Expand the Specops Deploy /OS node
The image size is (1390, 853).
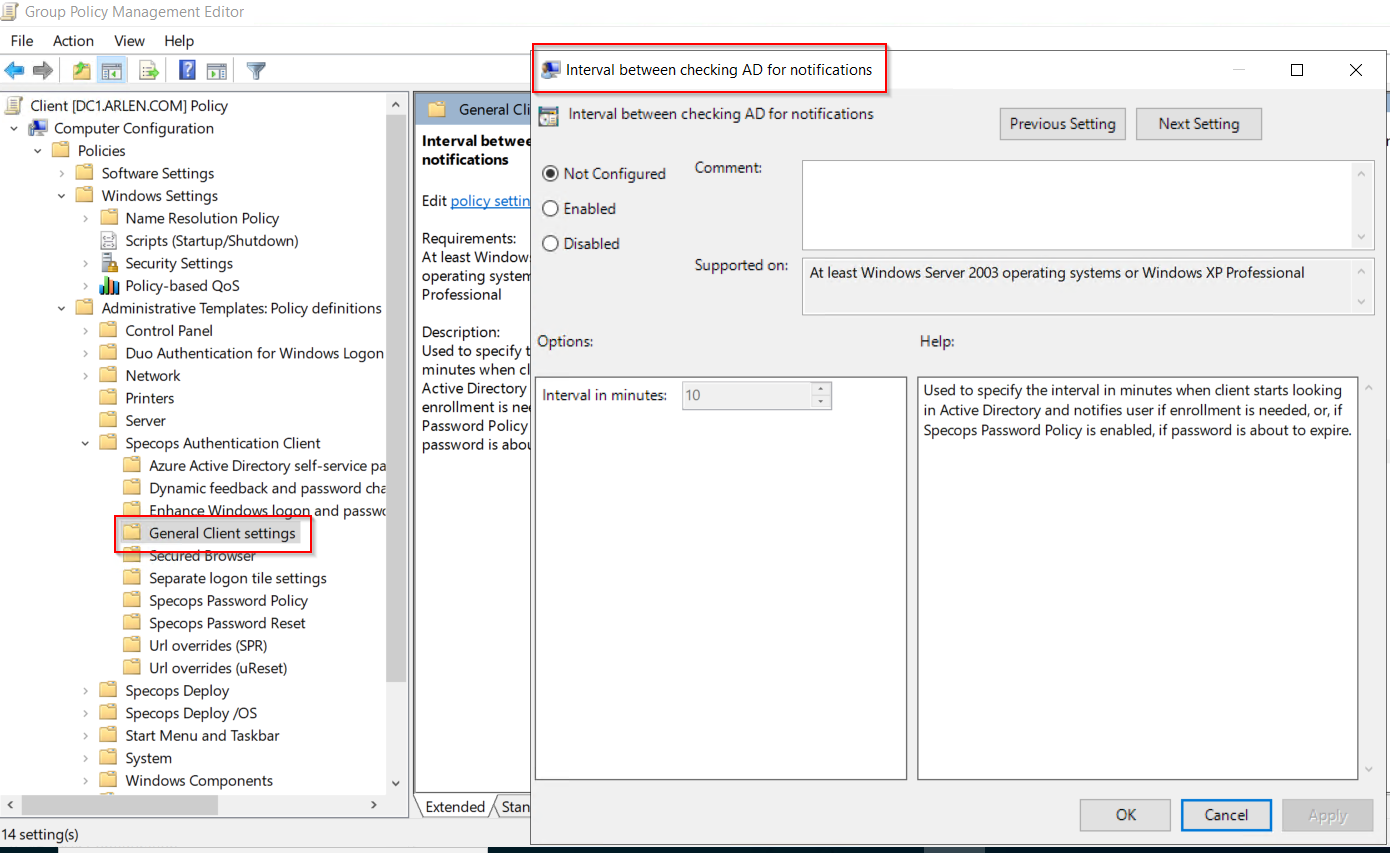(x=86, y=713)
